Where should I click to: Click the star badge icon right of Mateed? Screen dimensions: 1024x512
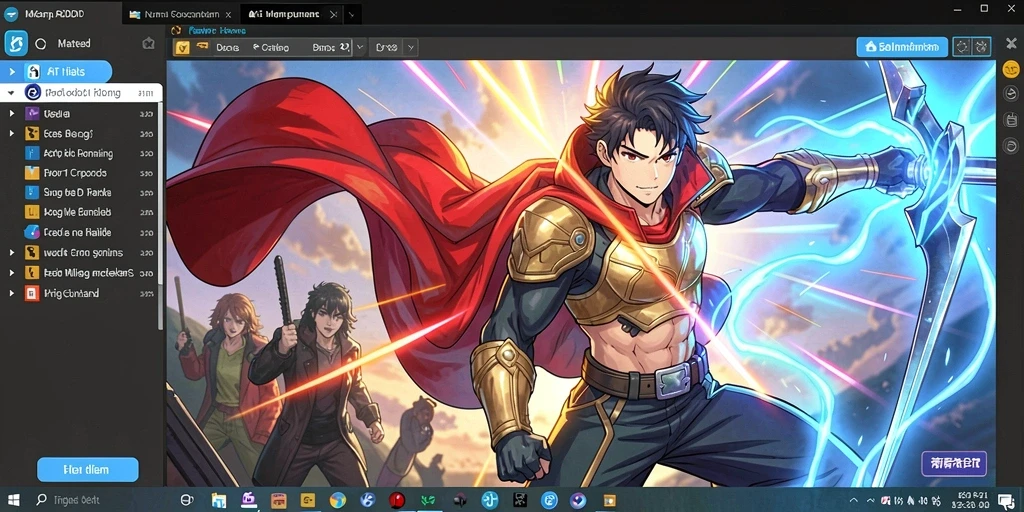148,44
